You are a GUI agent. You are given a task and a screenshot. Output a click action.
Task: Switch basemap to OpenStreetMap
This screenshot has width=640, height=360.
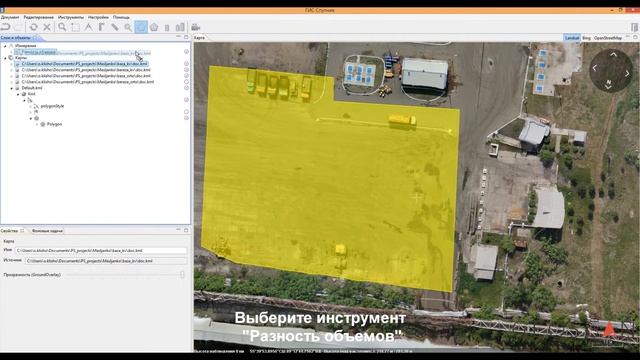607,38
